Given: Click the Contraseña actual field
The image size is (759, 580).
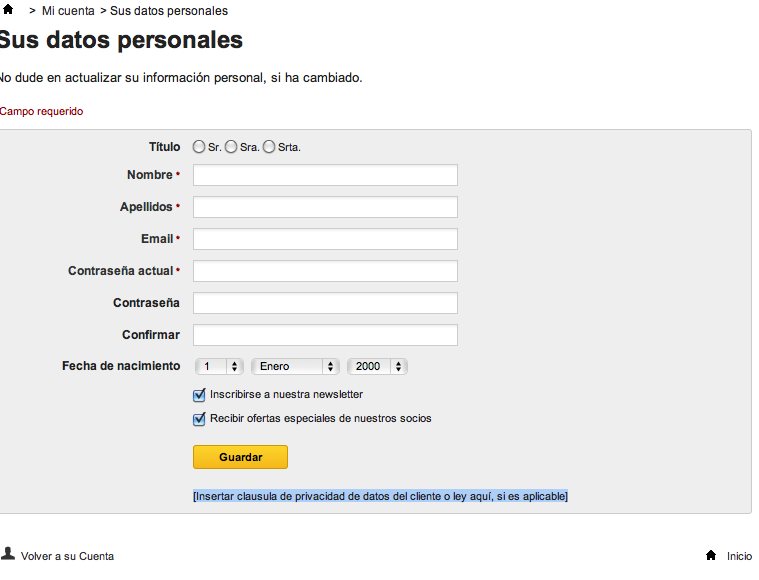Looking at the screenshot, I should 325,271.
